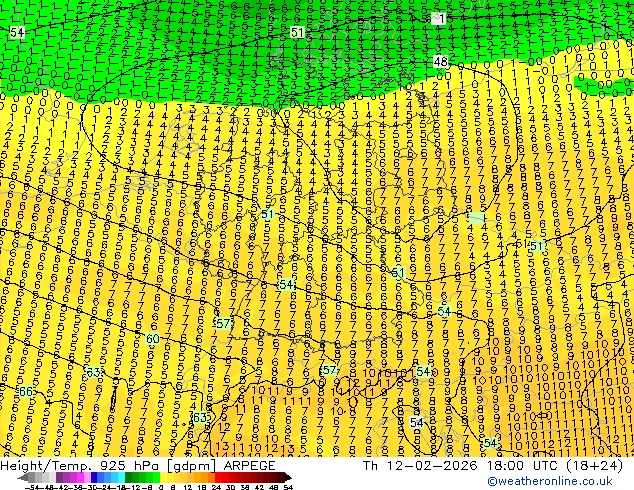Click the valid time '18:00 UTC (18+24)'
Image resolution: width=634 pixels, height=490 pixels.
coord(555,466)
